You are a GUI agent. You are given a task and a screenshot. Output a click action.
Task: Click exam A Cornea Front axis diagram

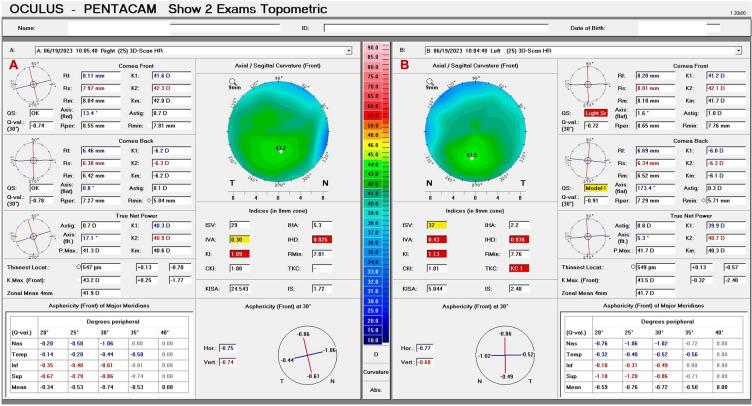tap(33, 84)
